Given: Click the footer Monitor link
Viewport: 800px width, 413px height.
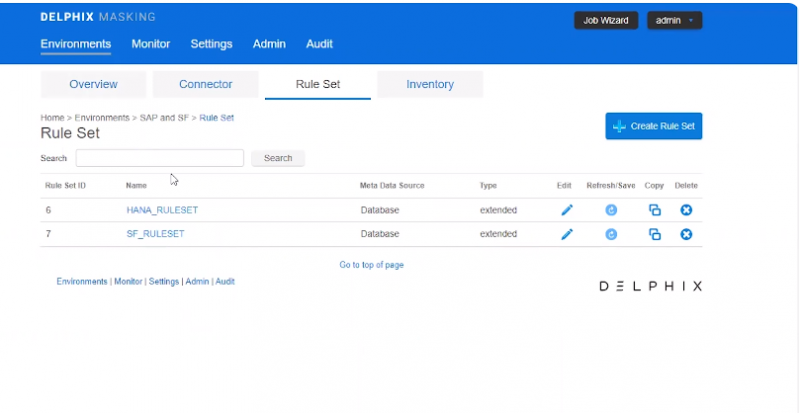Looking at the screenshot, I should coord(128,281).
